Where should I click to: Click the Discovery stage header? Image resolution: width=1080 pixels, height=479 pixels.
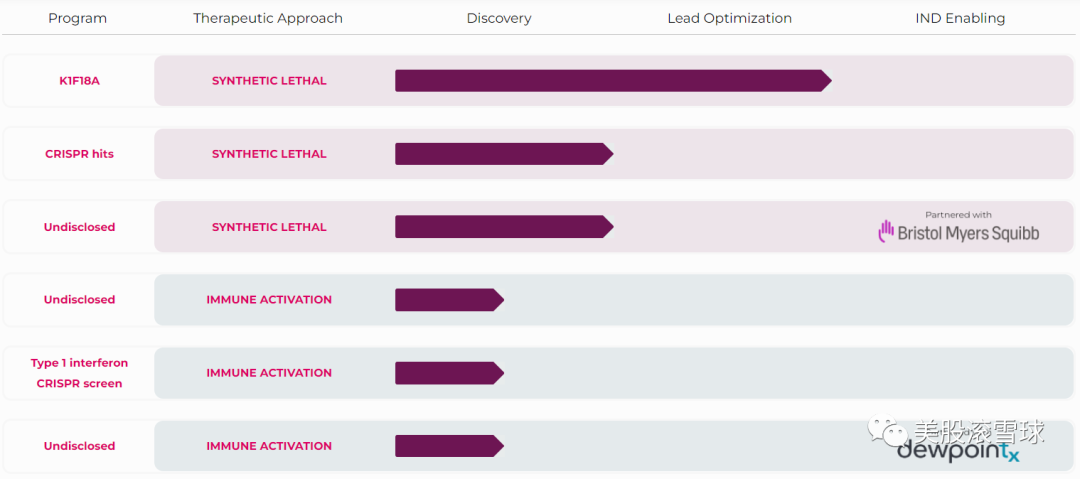499,18
